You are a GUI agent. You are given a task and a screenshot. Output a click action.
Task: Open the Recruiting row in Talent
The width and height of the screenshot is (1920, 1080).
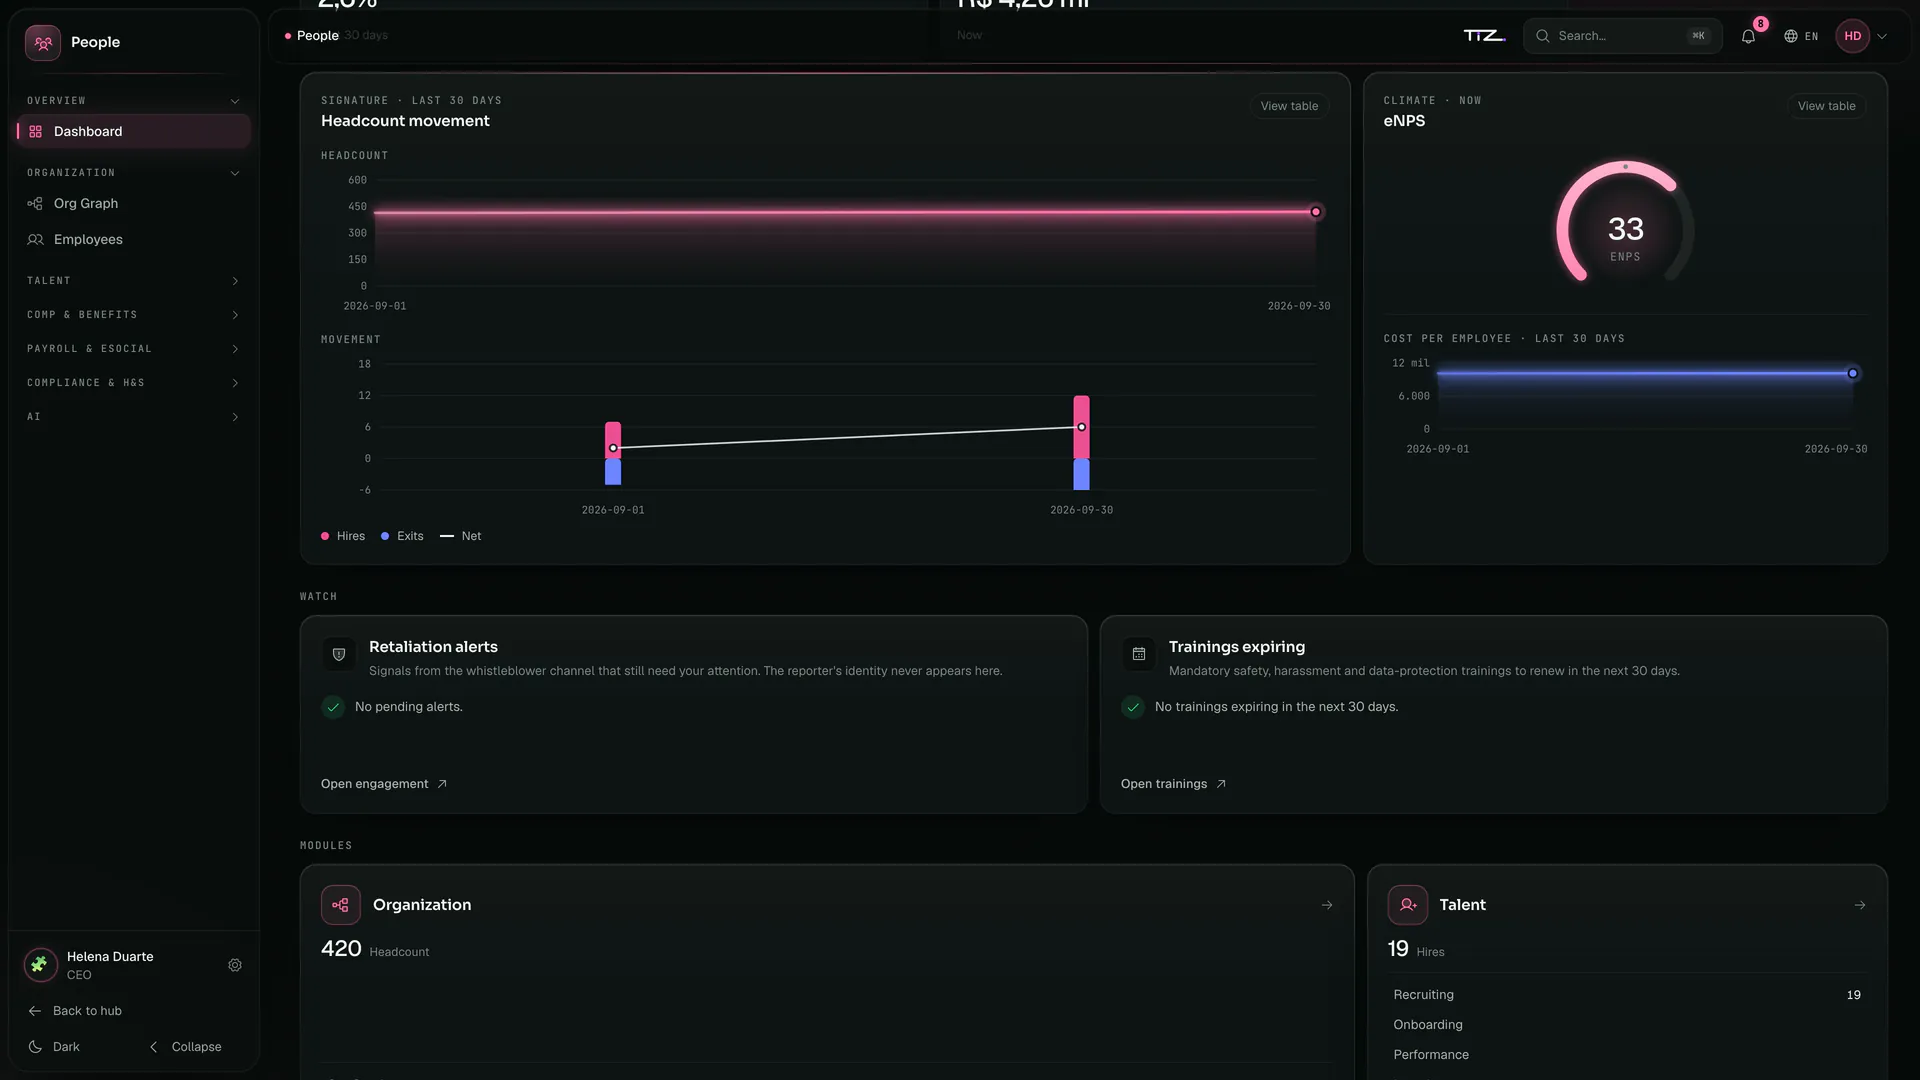pos(1627,995)
